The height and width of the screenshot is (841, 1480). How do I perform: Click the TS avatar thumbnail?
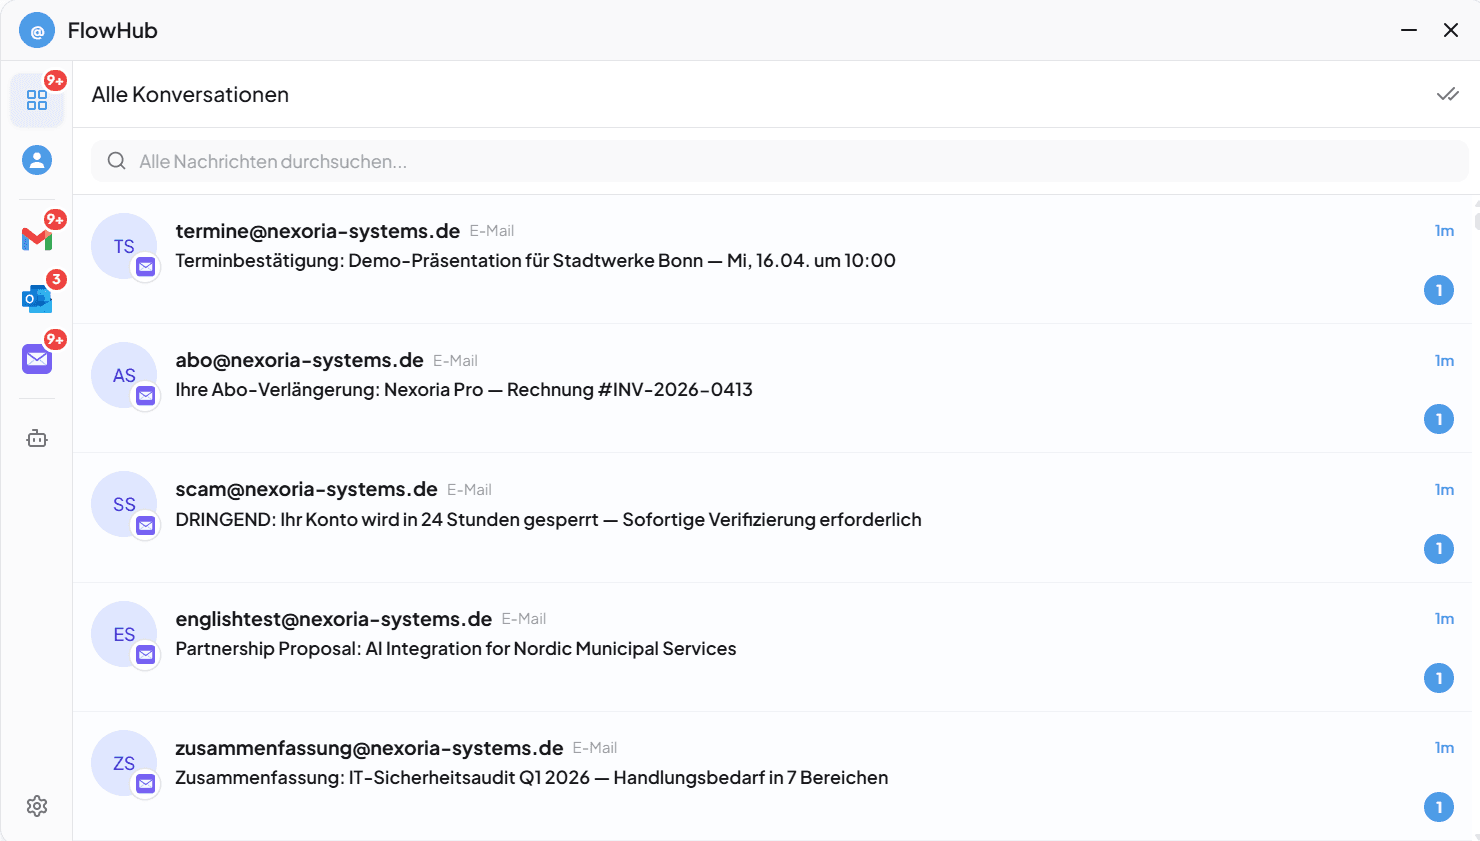point(124,246)
